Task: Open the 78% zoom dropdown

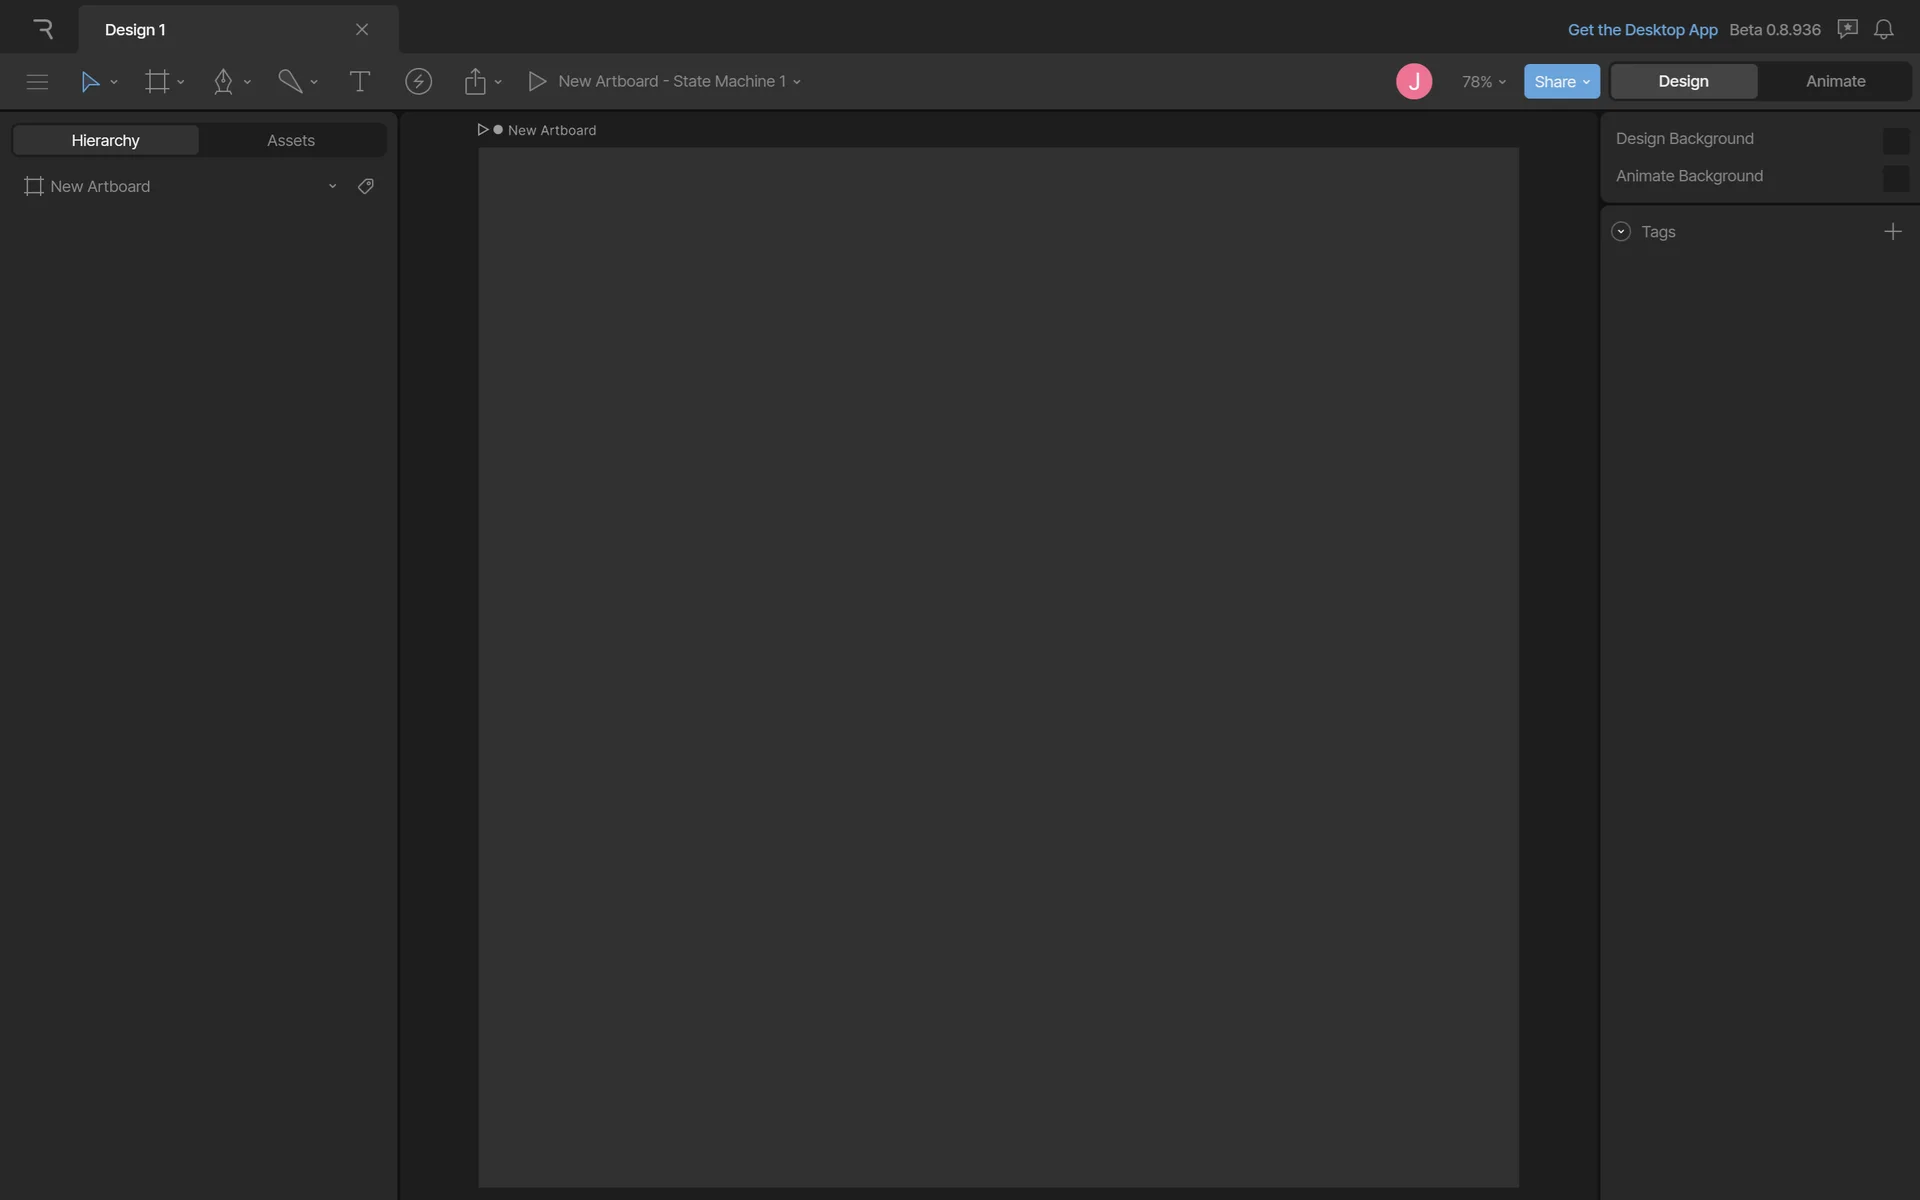Action: [x=1483, y=82]
